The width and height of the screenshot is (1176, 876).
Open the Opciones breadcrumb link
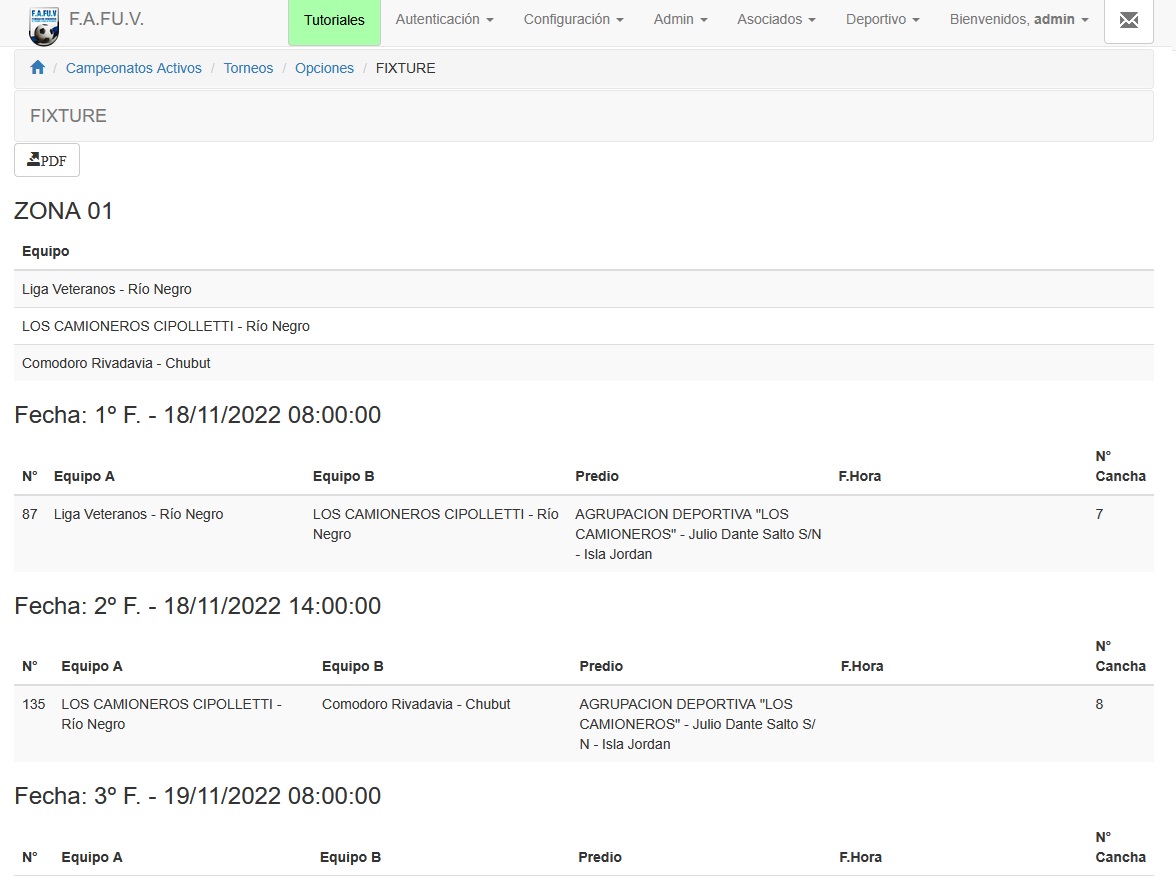324,68
